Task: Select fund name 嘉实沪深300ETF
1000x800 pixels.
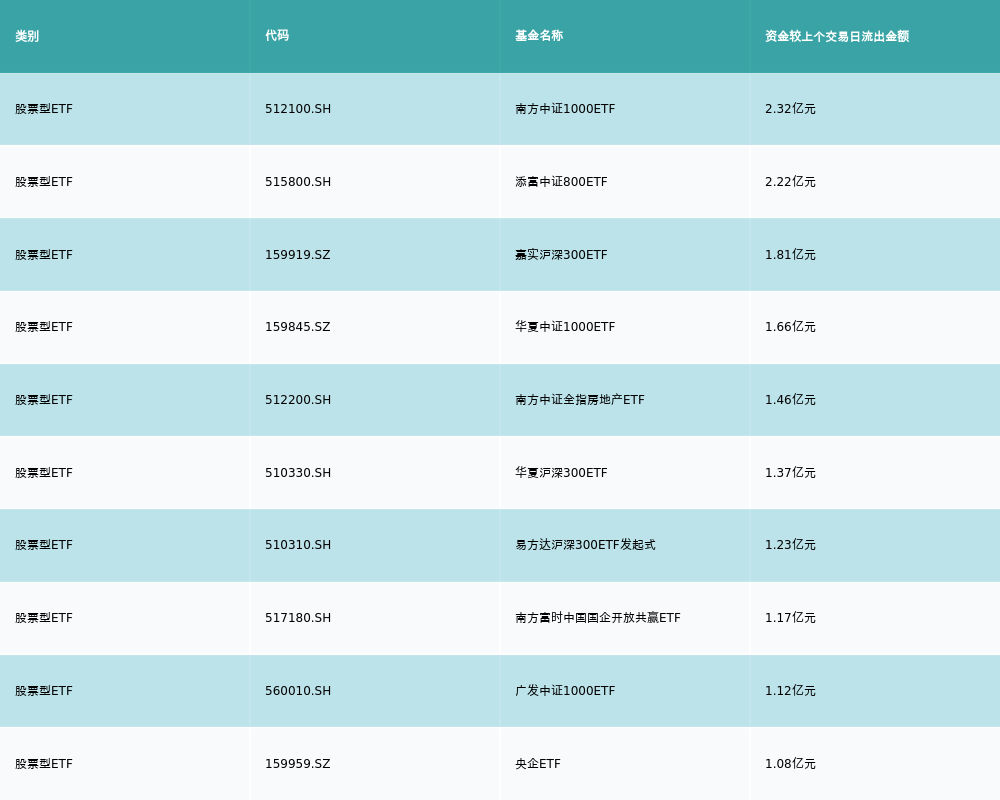Action: point(561,255)
